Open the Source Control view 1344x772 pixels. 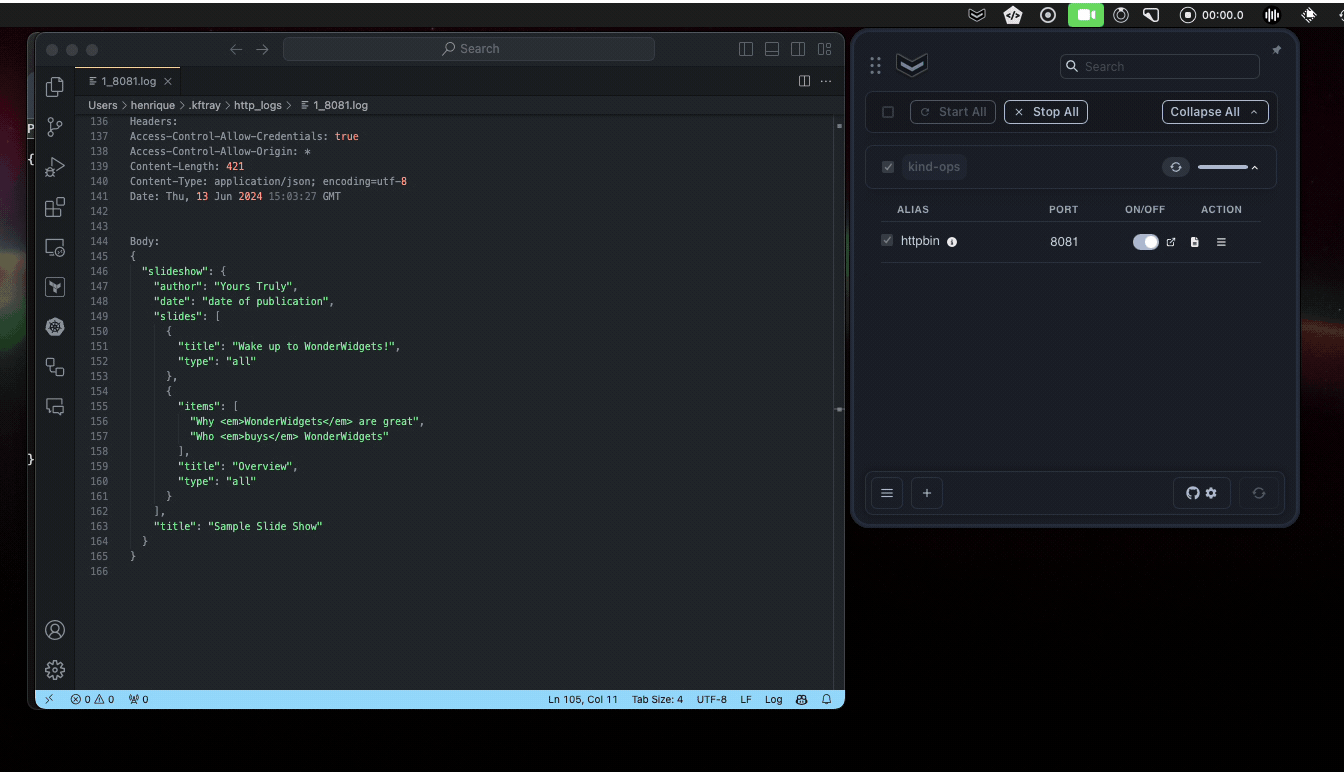pos(55,127)
